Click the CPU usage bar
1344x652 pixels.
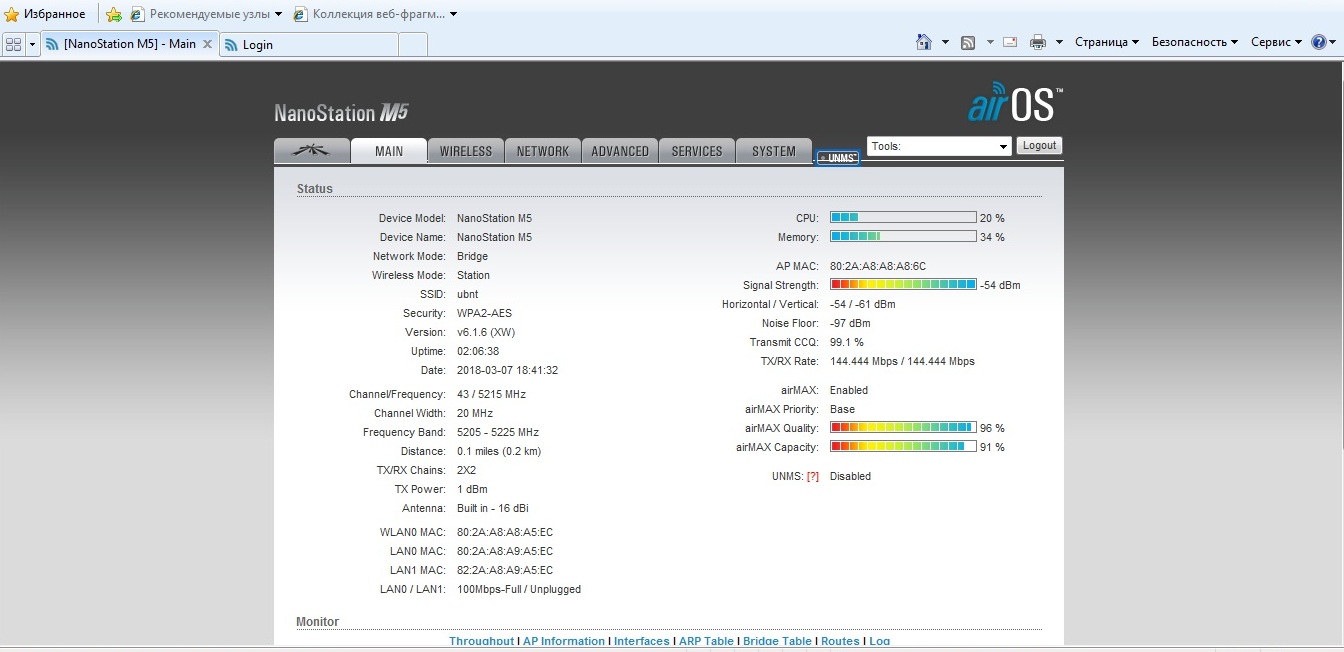[903, 218]
